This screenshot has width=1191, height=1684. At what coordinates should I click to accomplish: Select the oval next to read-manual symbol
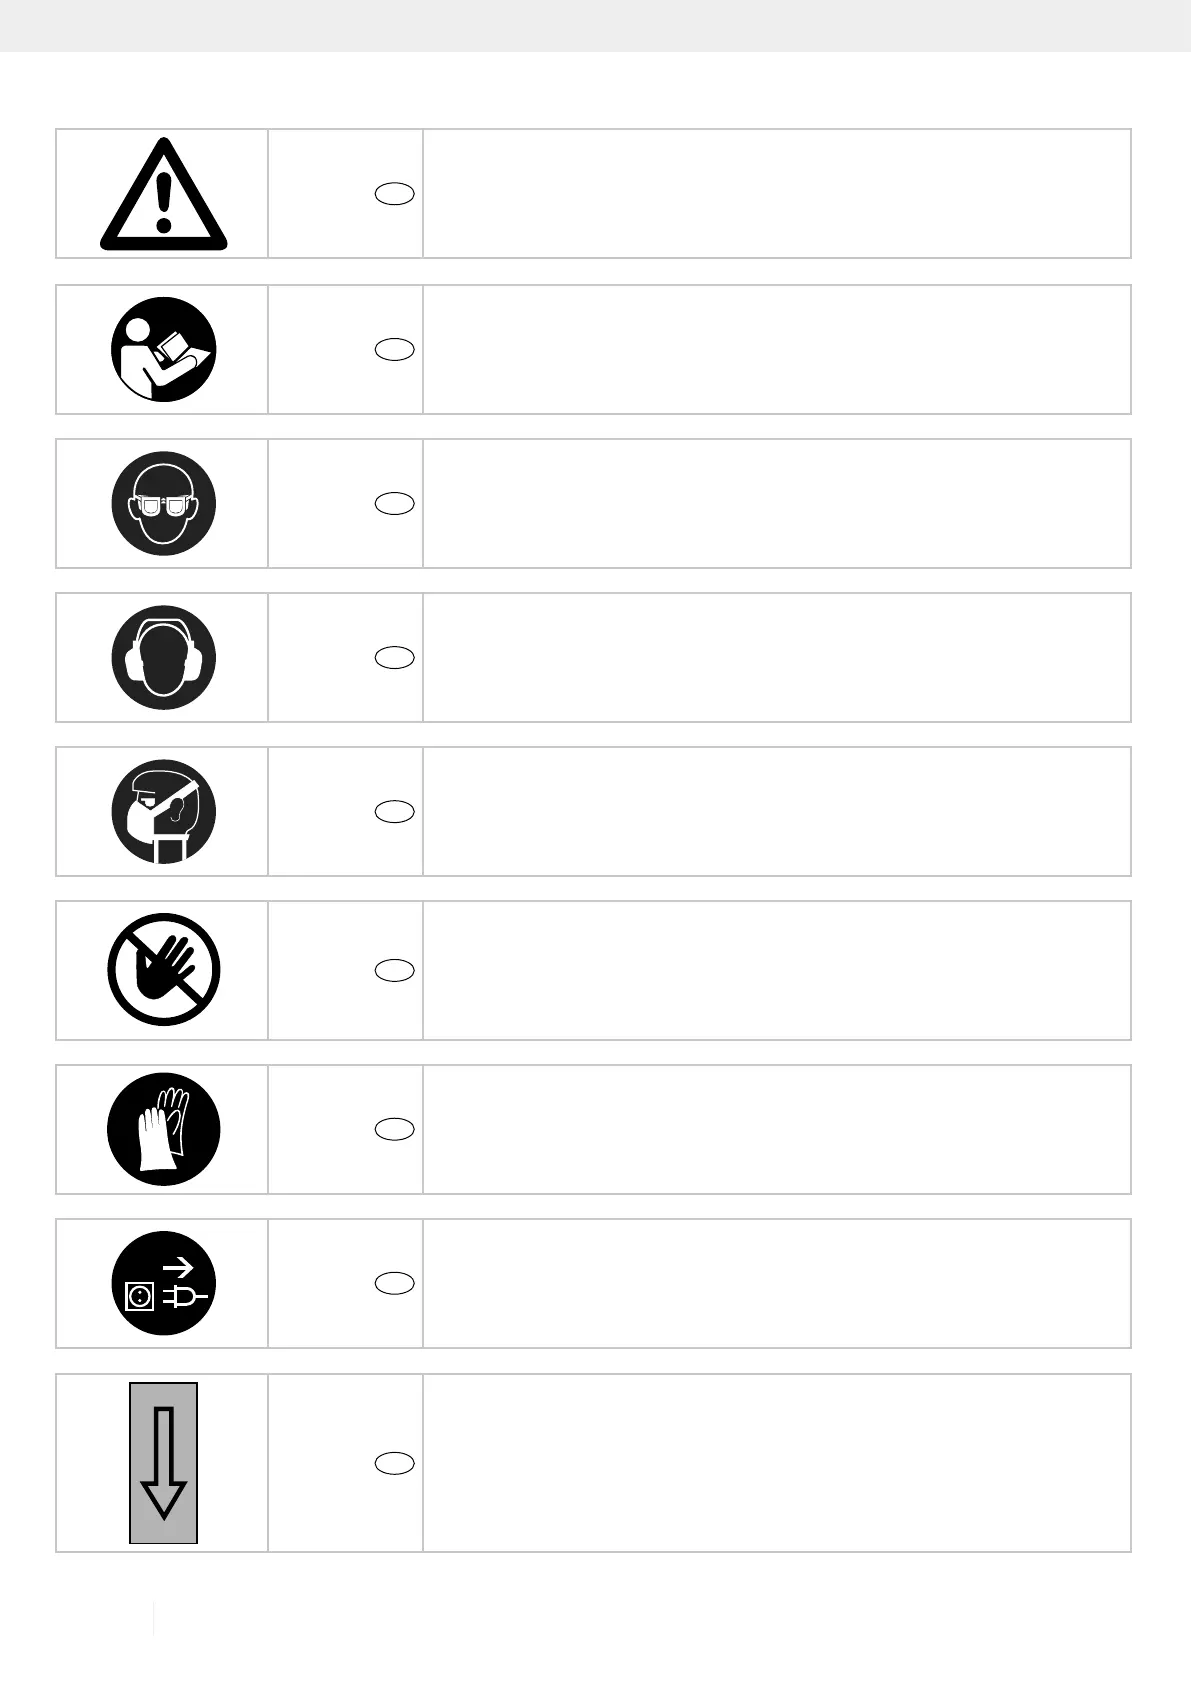[395, 349]
